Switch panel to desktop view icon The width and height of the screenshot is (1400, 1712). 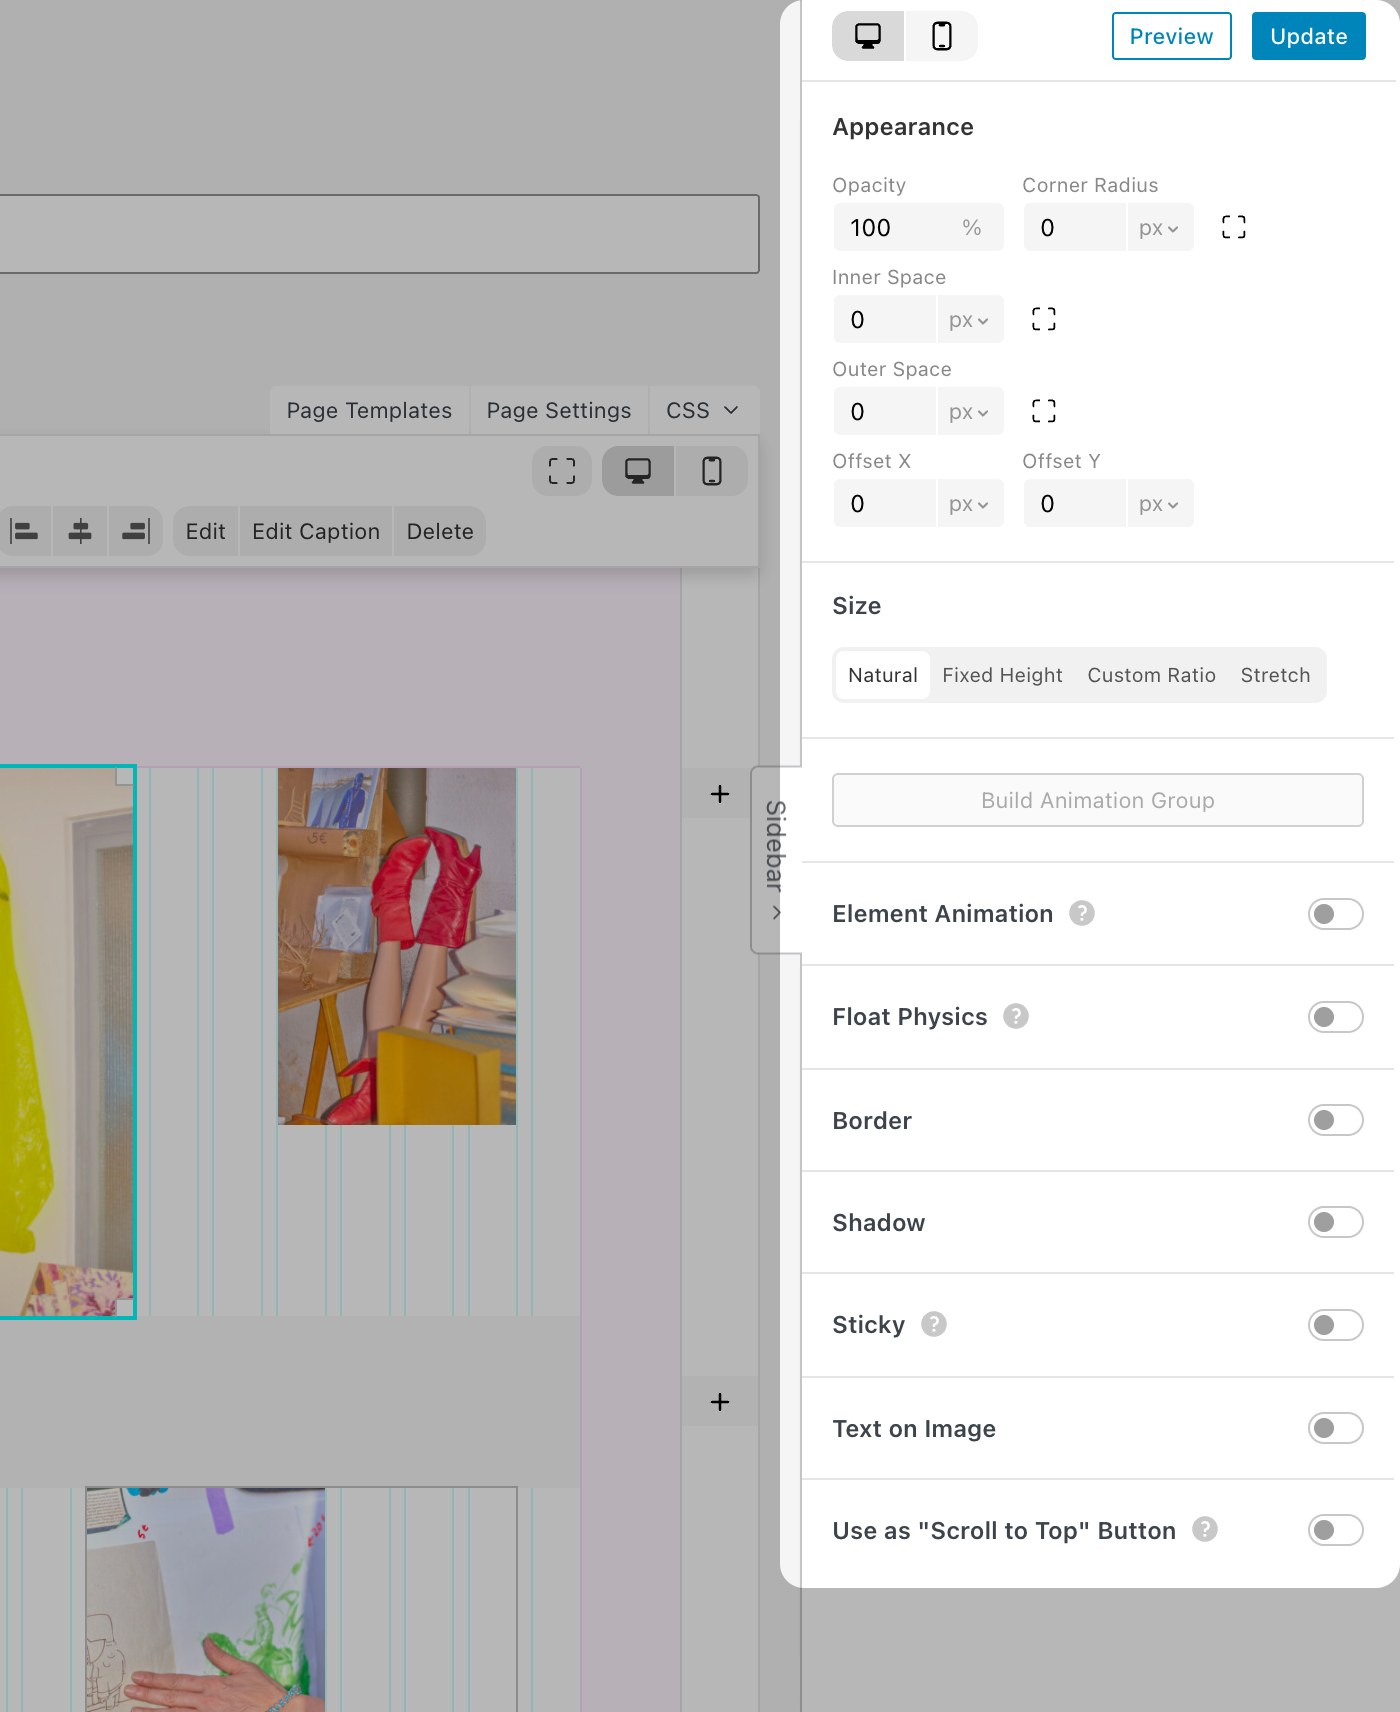[x=868, y=36]
